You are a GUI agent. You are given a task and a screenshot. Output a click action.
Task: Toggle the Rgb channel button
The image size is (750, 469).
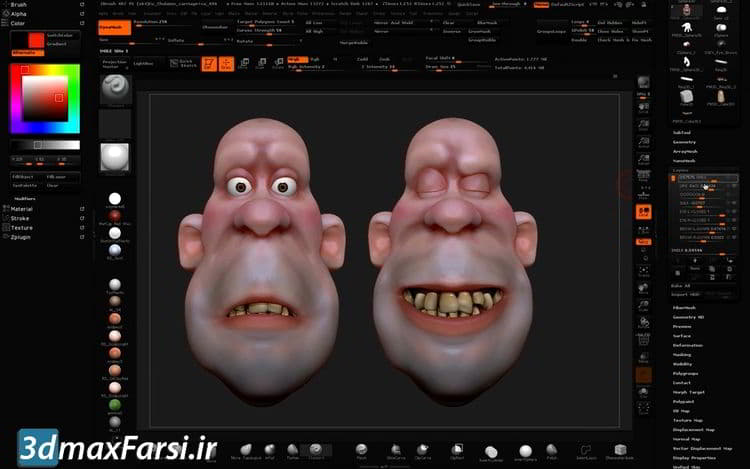pos(315,59)
